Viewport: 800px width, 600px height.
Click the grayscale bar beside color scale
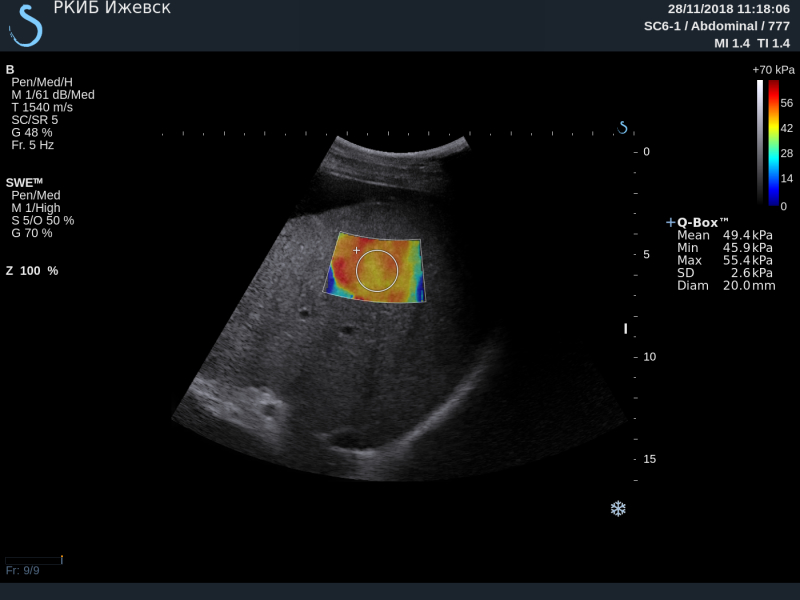coord(760,142)
